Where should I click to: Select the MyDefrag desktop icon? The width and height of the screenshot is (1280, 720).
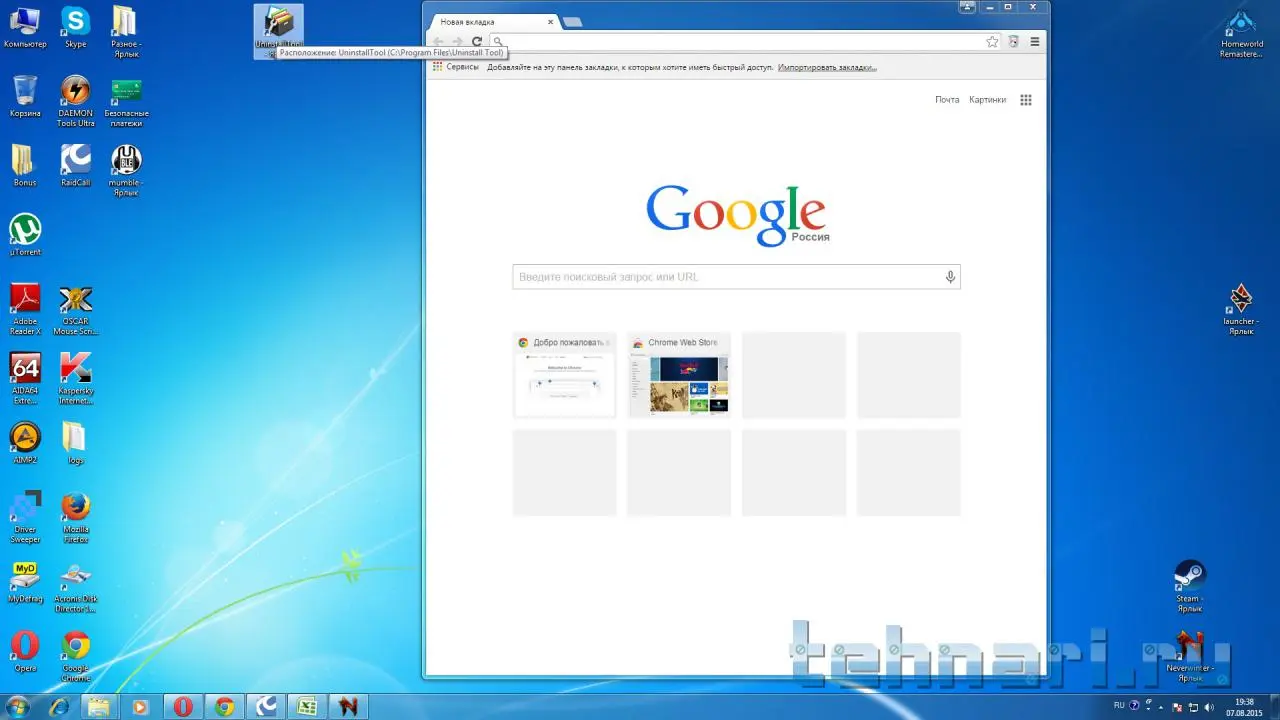(x=25, y=582)
